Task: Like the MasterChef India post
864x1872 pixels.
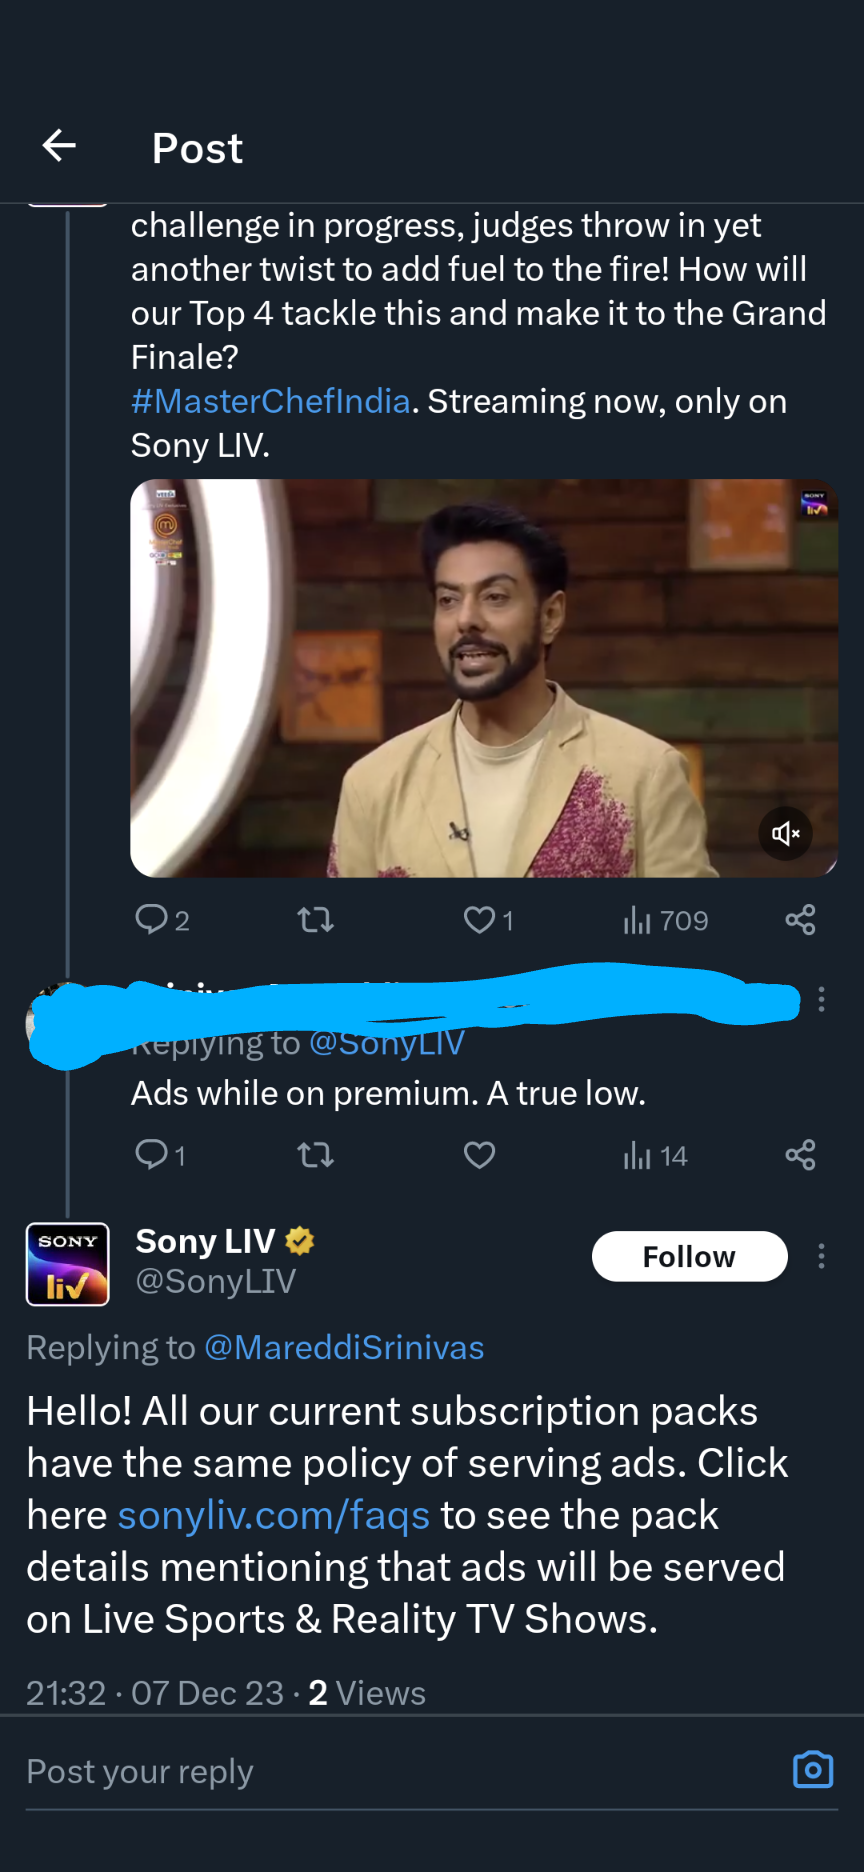Action: pyautogui.click(x=479, y=919)
